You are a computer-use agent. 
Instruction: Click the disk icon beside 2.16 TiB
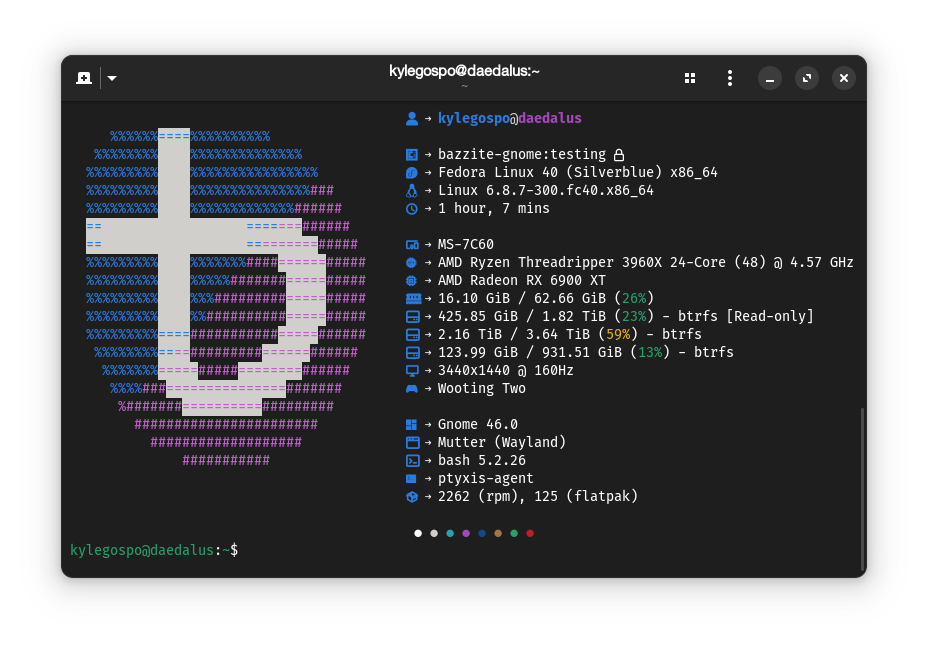413,334
